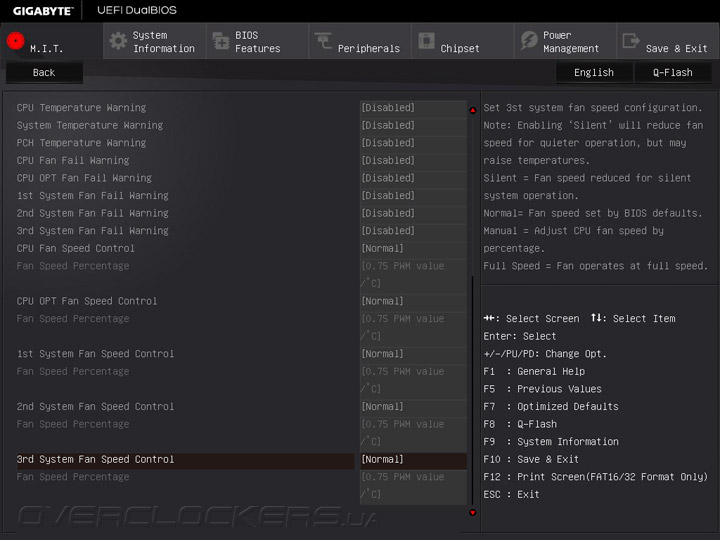Toggle CPU Fan Fail Warning setting
Viewport: 720px width, 540px height.
(413, 161)
